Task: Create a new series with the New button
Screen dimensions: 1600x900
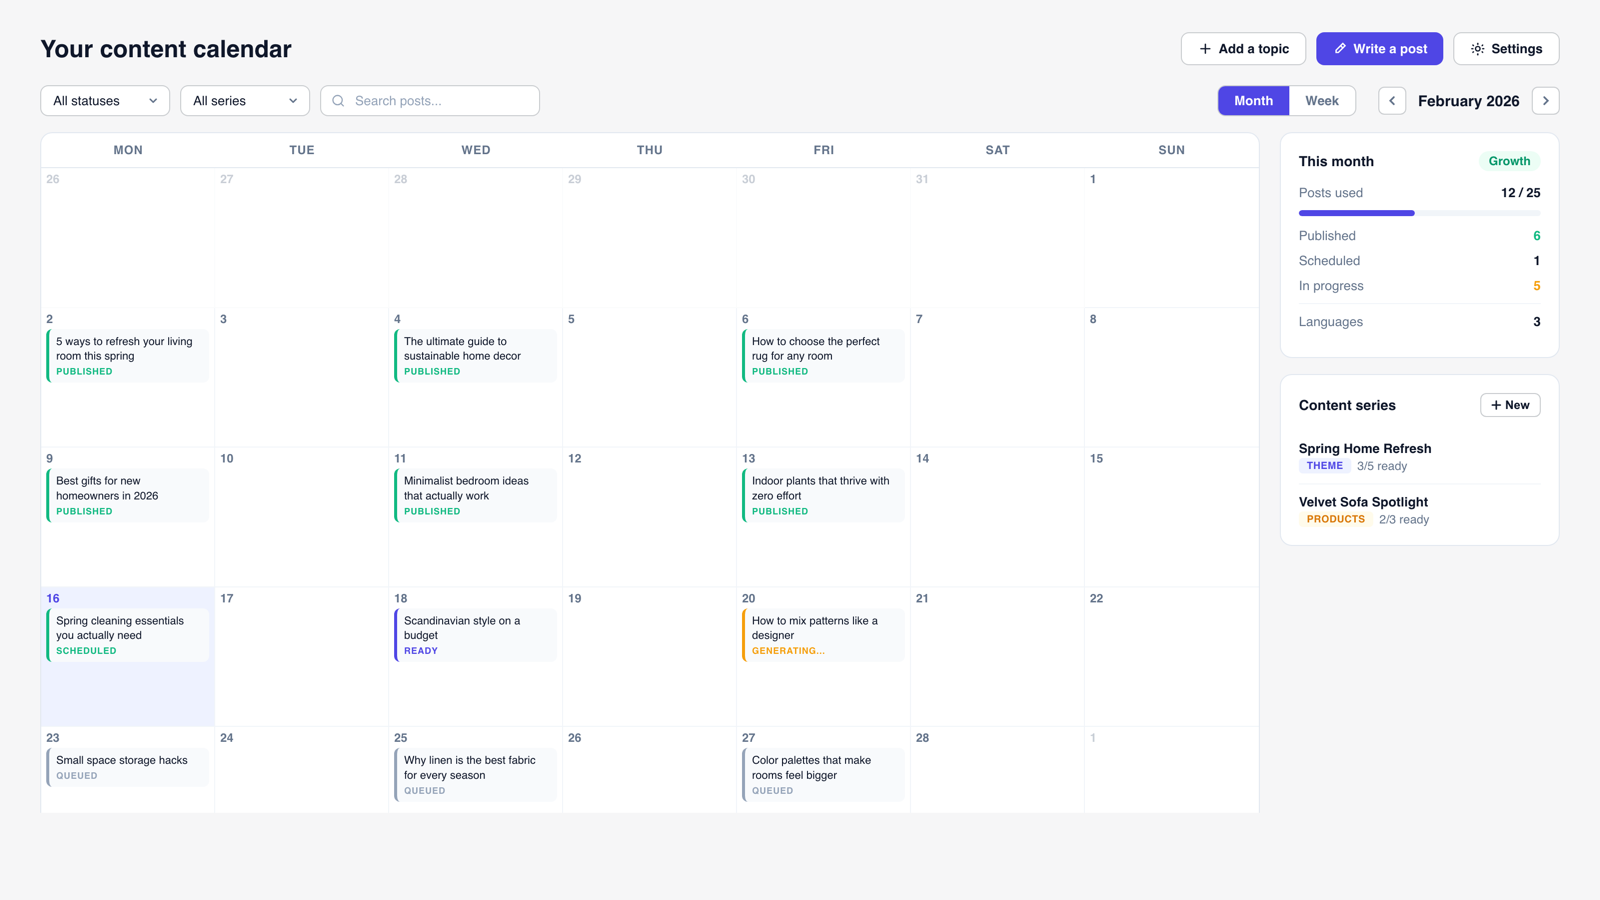Action: pyautogui.click(x=1510, y=405)
